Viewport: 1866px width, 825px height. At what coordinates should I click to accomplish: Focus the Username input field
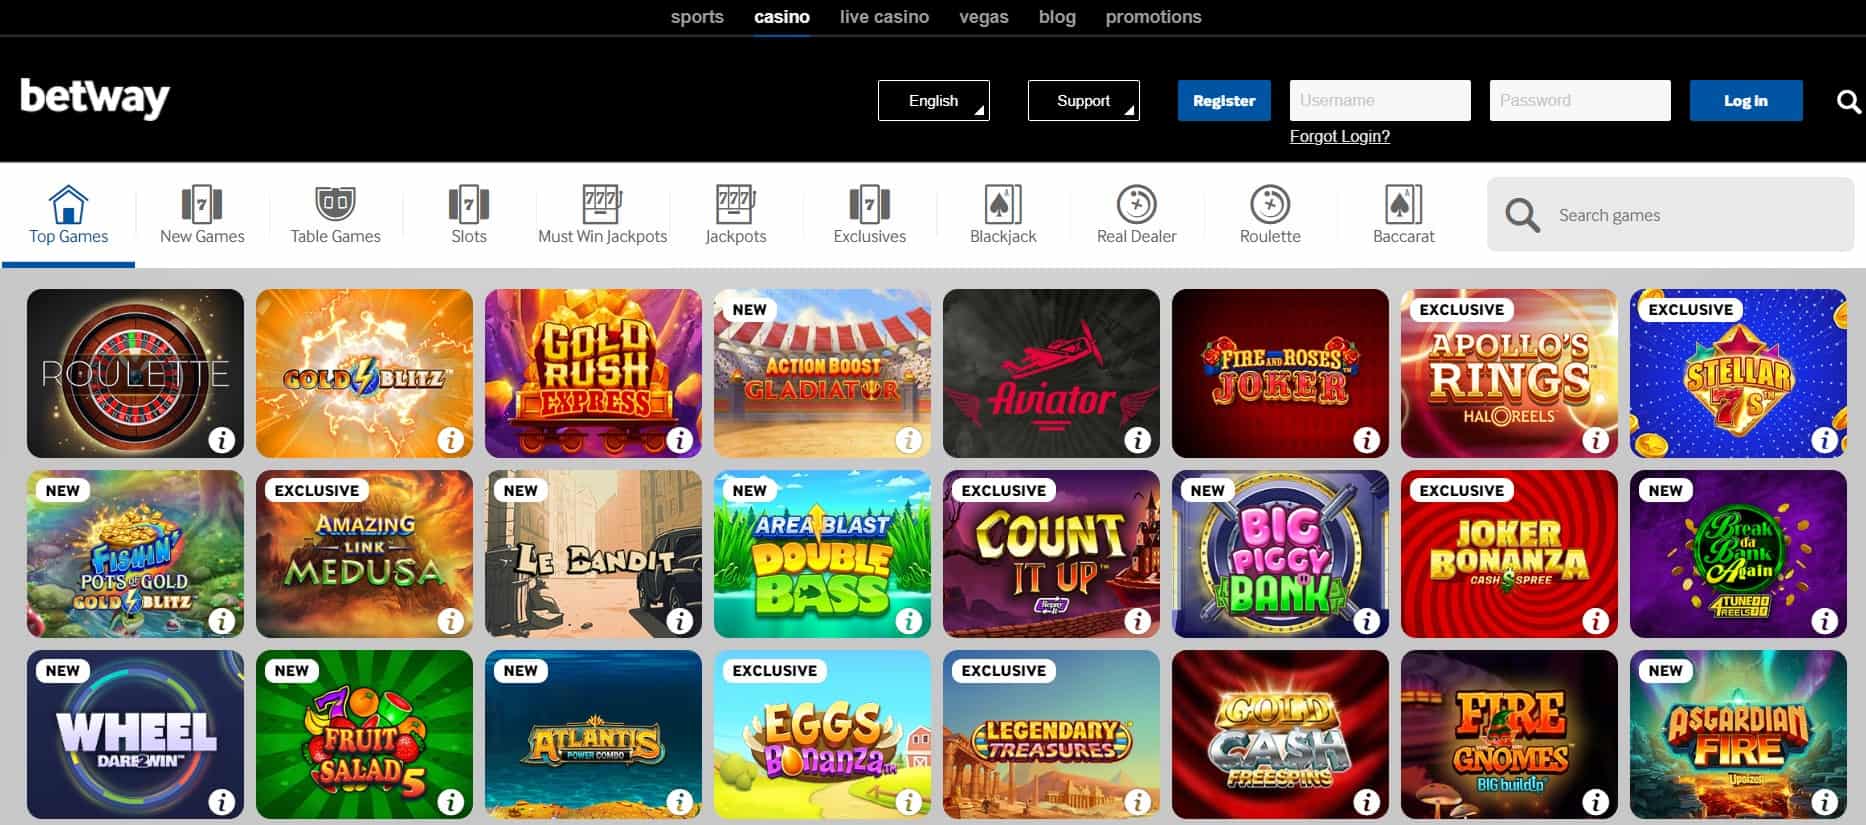pyautogui.click(x=1380, y=100)
